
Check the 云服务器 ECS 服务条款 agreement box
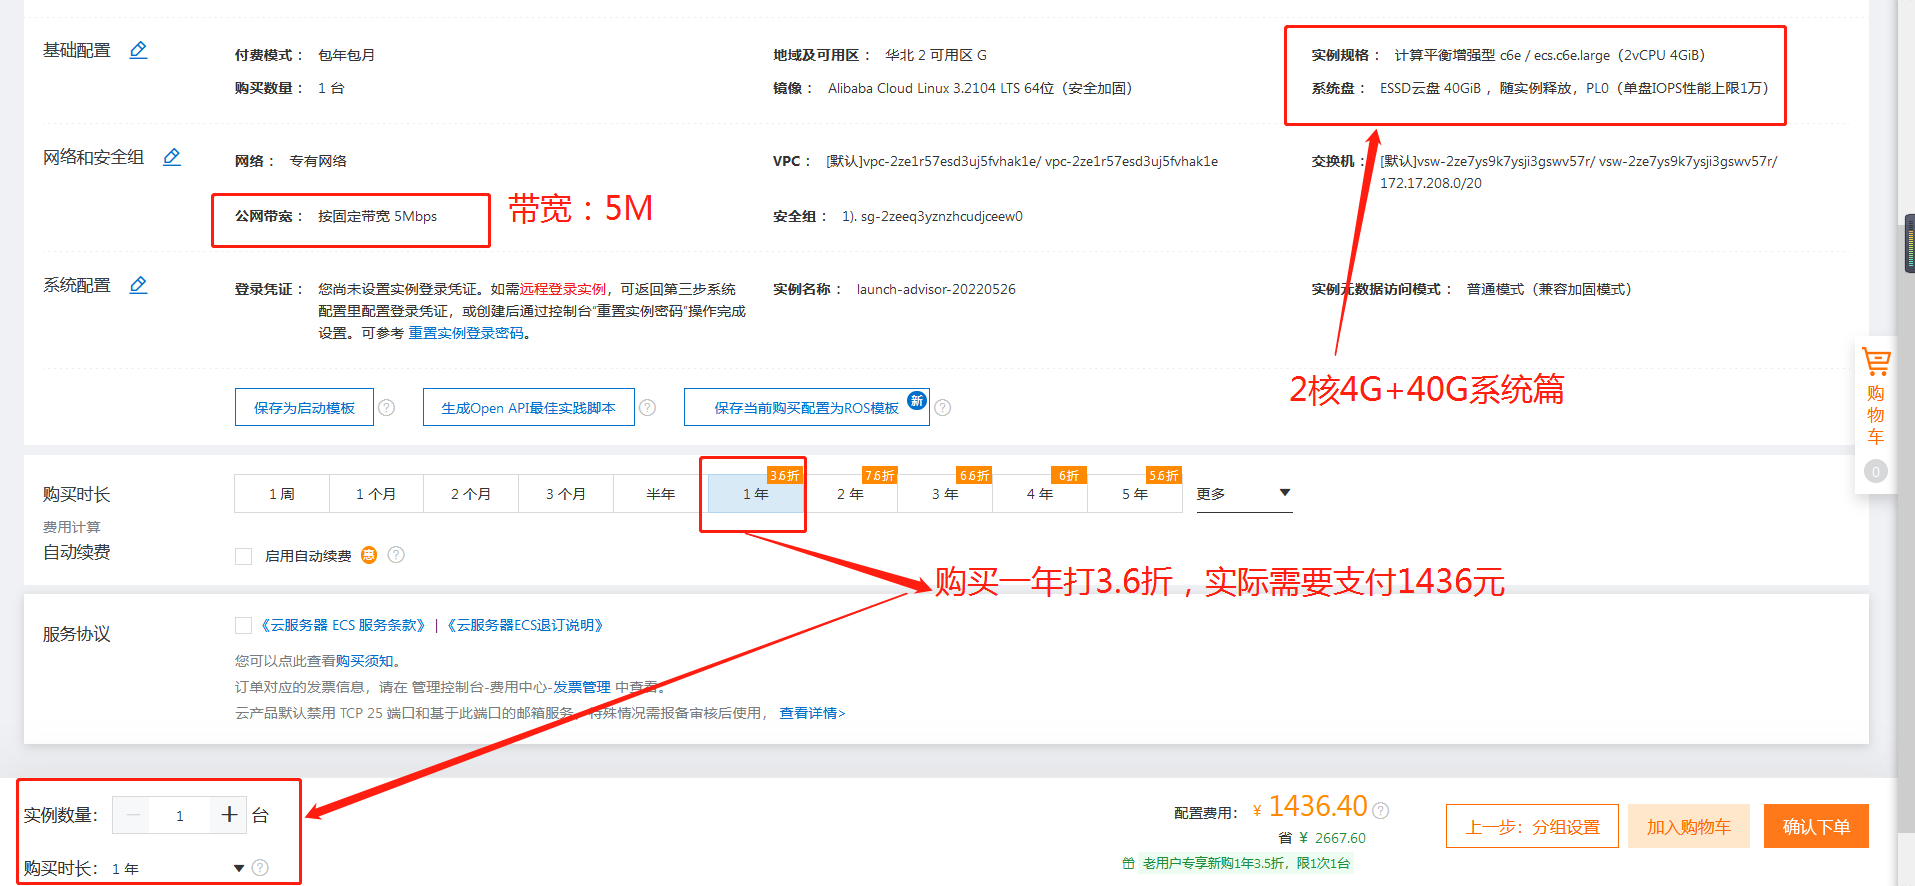(243, 625)
